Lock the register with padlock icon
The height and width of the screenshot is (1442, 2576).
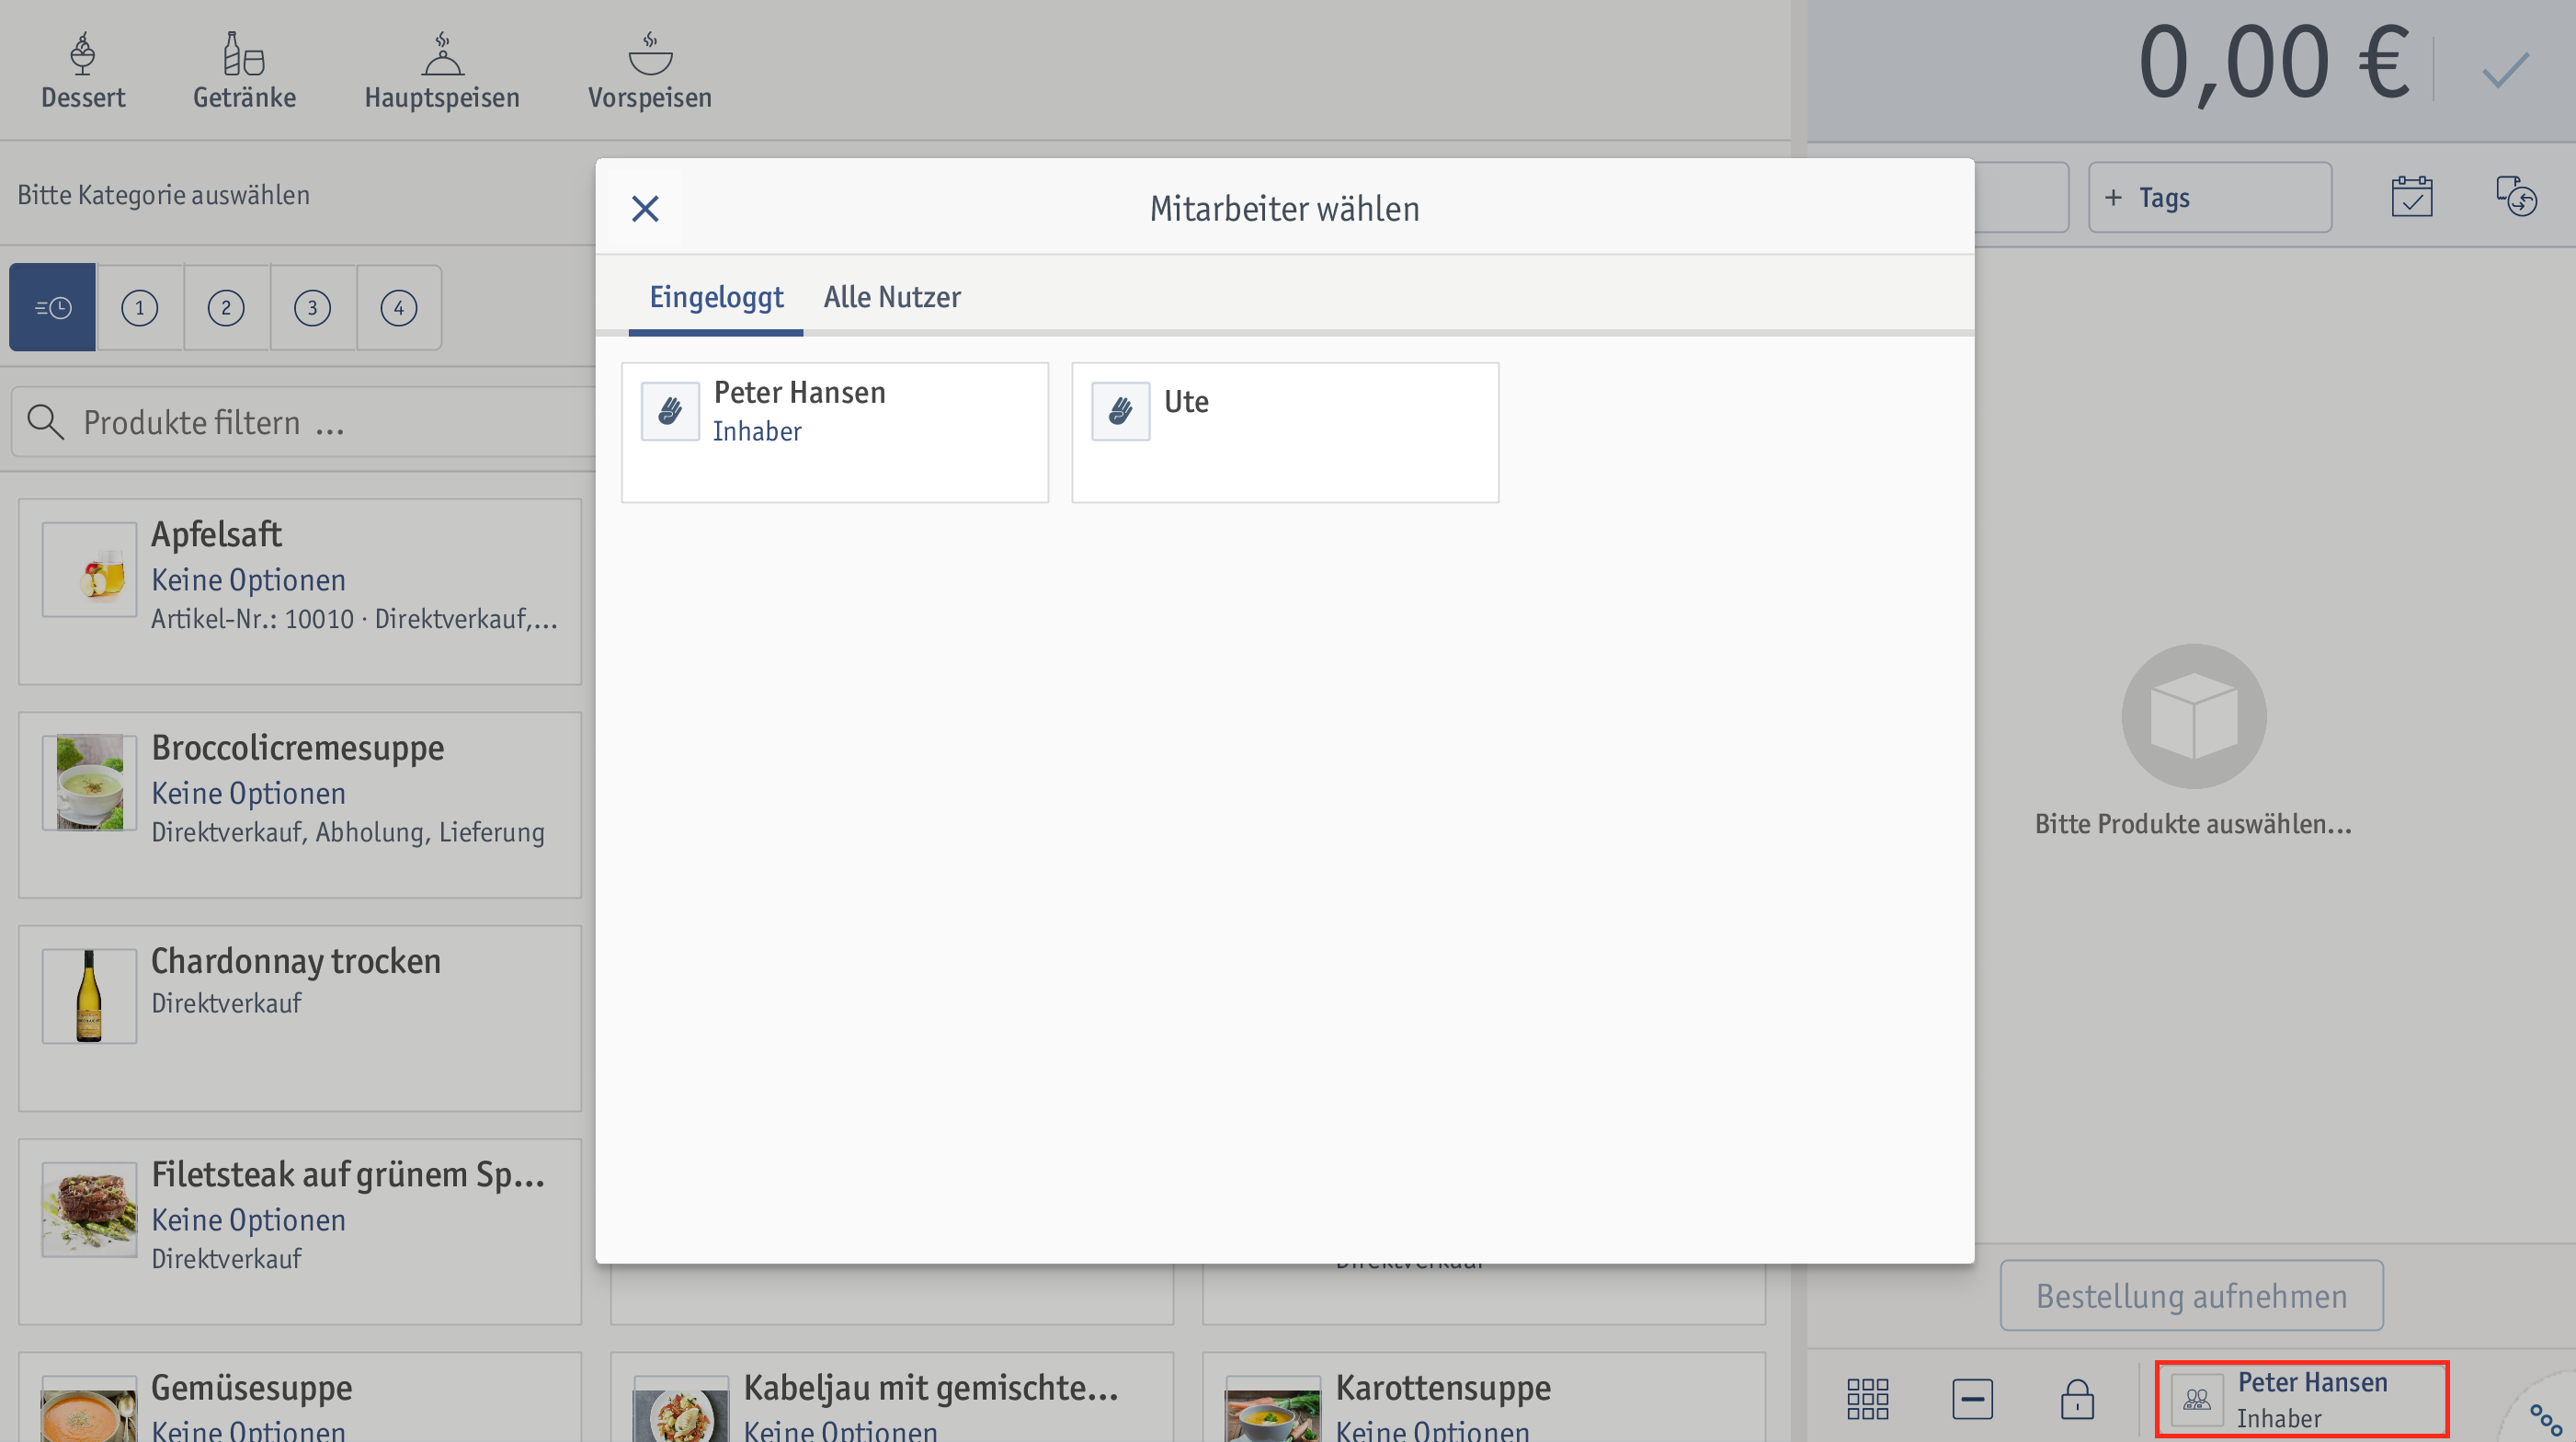tap(2077, 1399)
